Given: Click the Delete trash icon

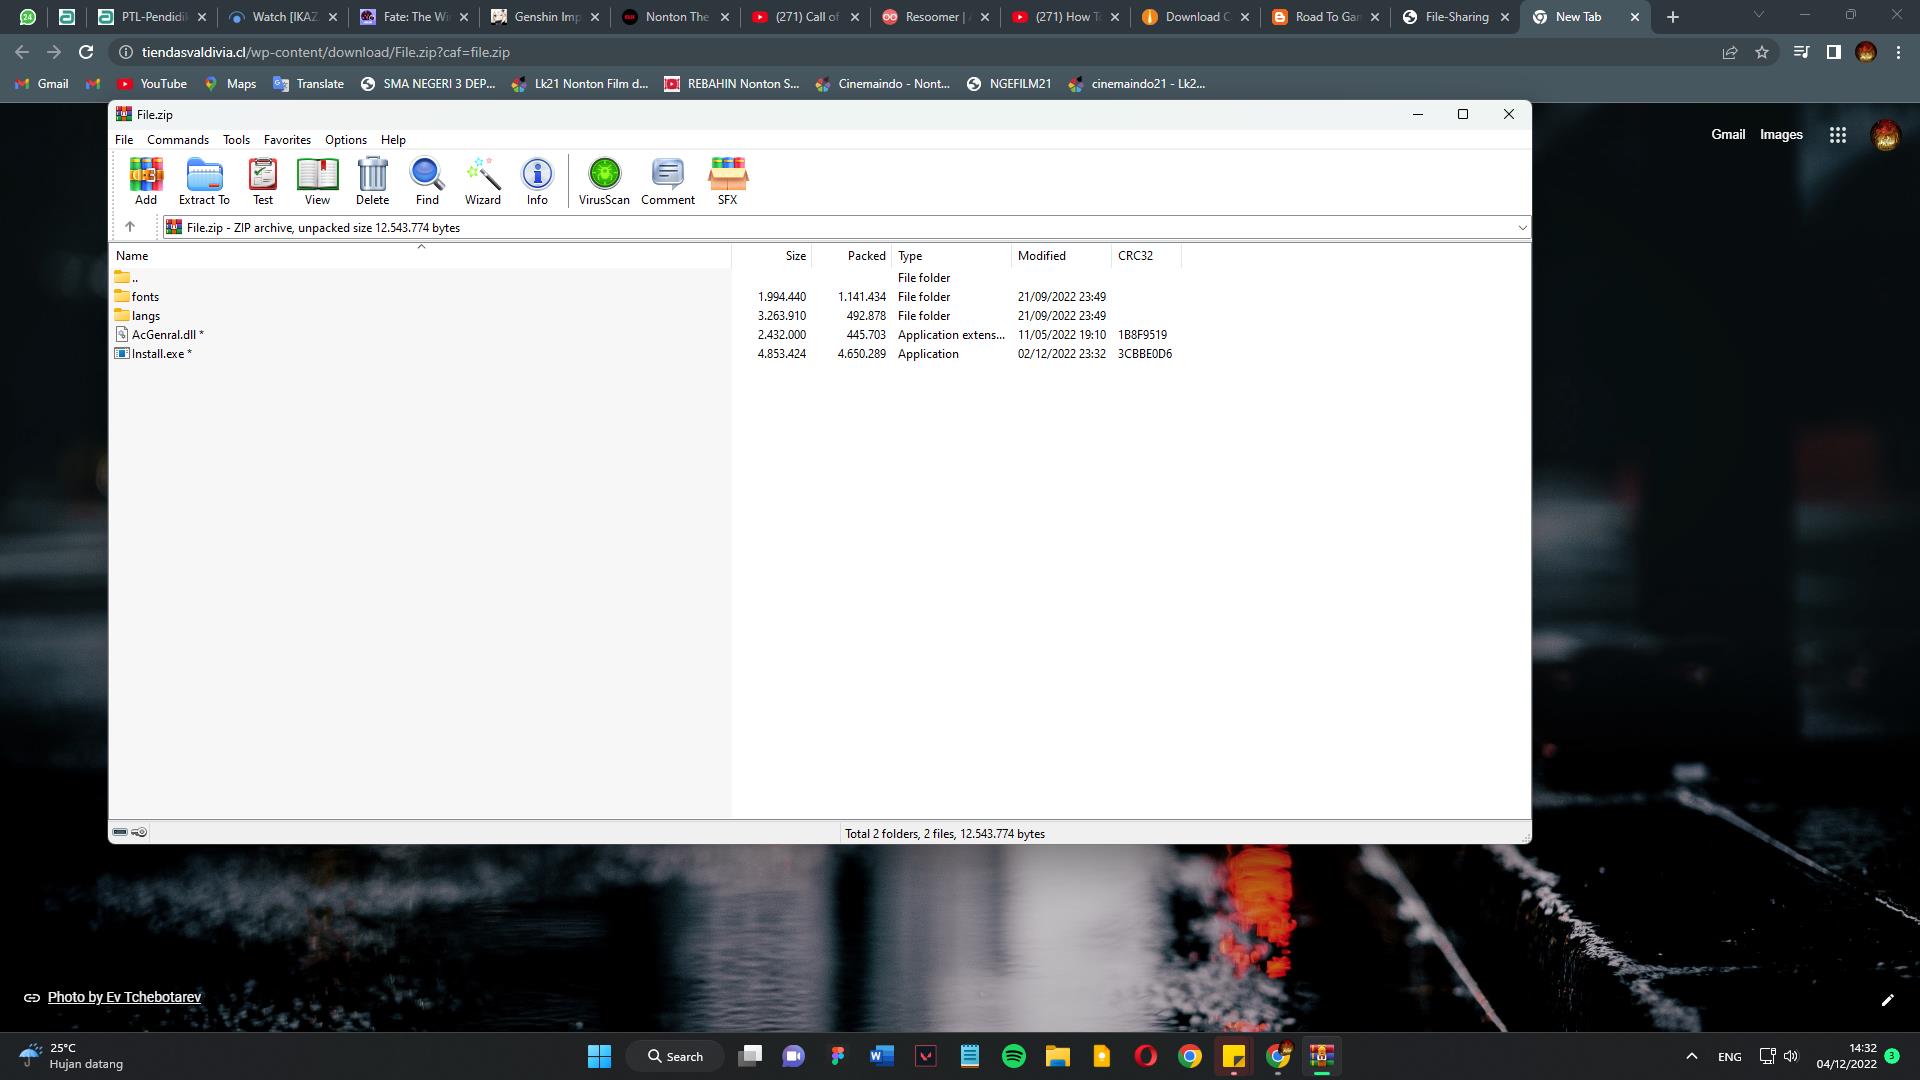Looking at the screenshot, I should tap(372, 181).
